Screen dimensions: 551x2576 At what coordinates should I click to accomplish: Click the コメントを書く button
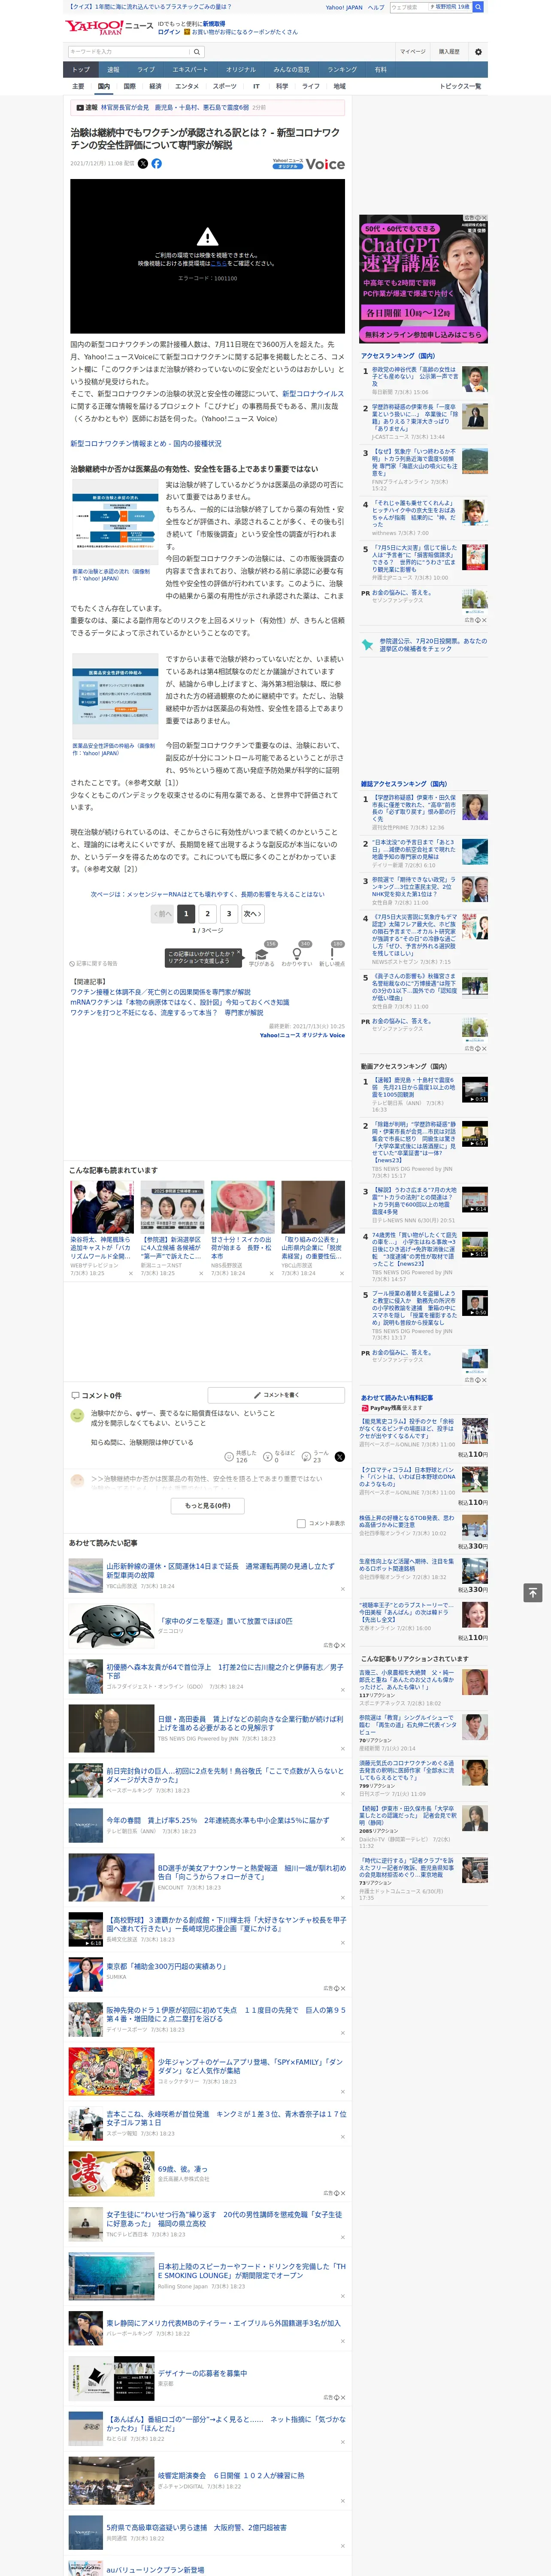pyautogui.click(x=276, y=1394)
